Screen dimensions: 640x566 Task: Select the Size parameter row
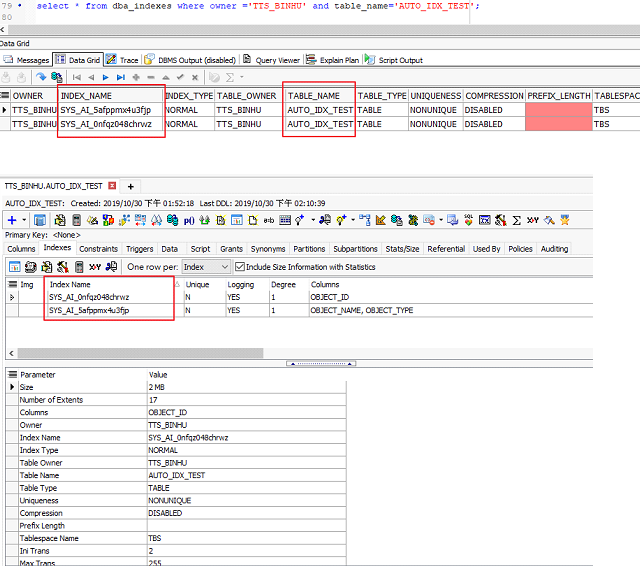tap(176, 387)
